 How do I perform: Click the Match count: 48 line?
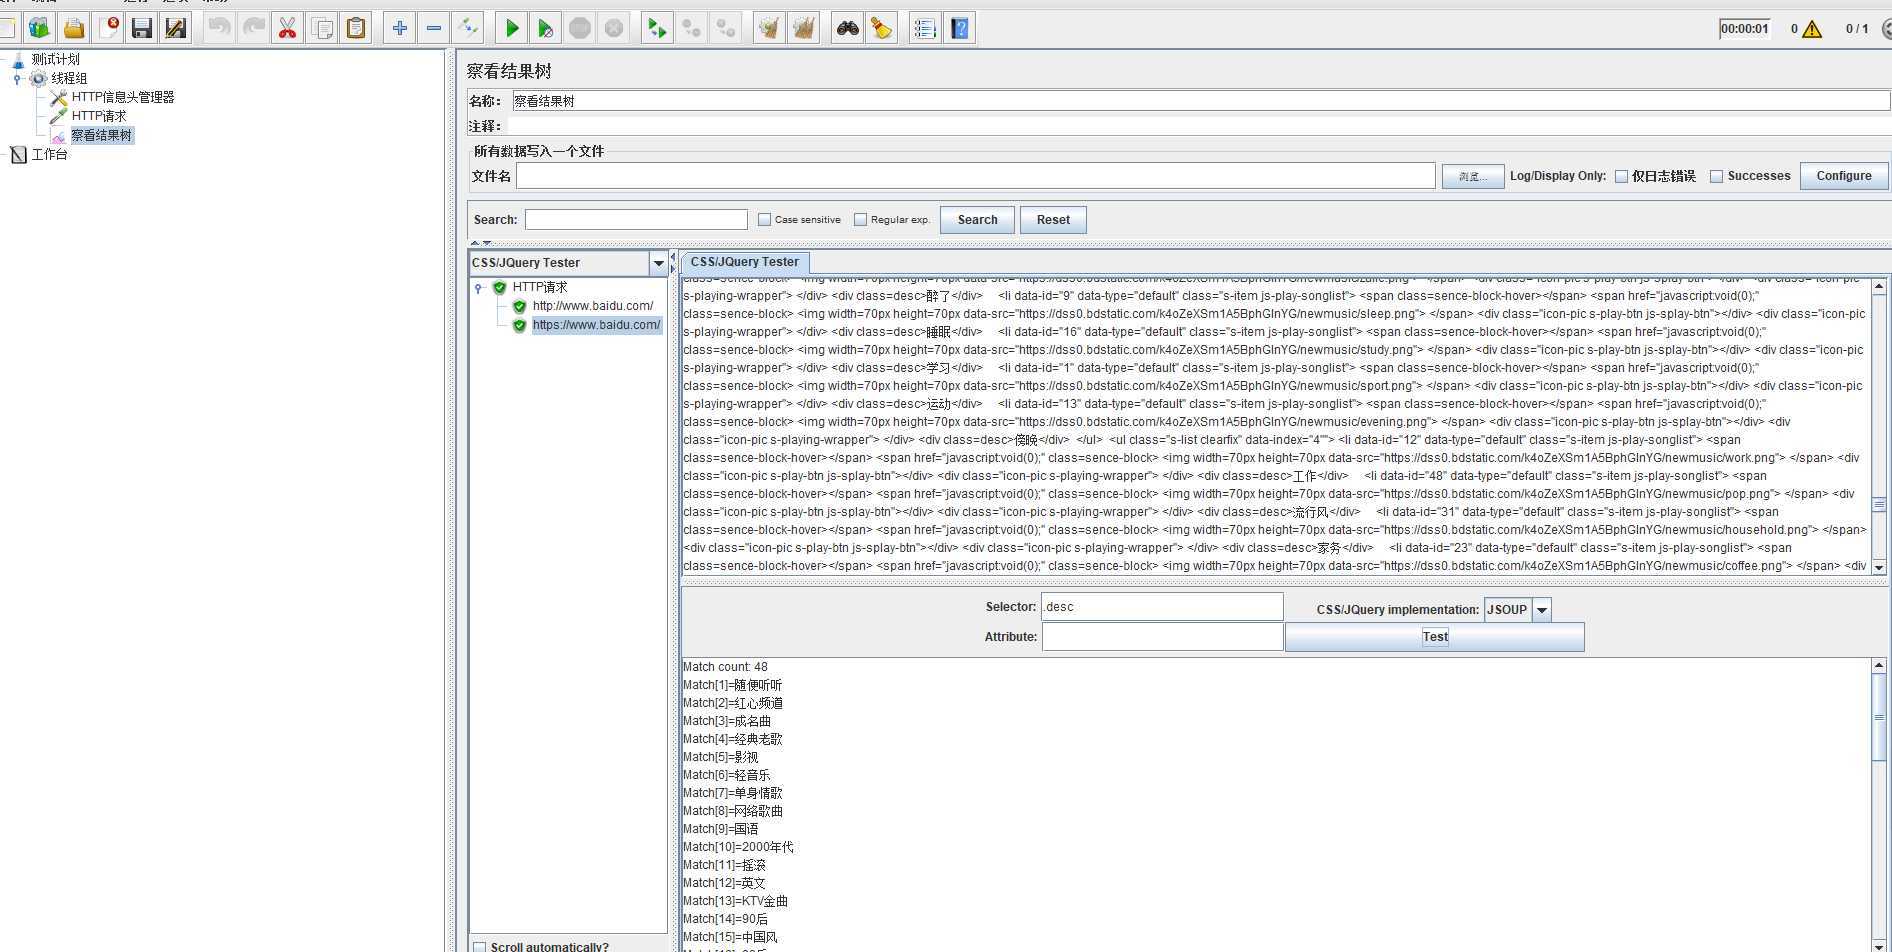point(726,667)
